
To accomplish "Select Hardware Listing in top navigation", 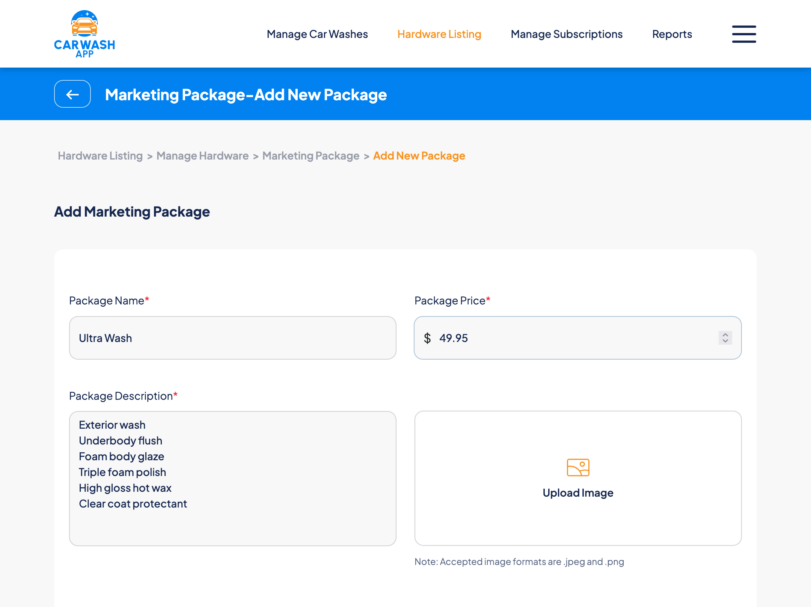I will (x=439, y=34).
